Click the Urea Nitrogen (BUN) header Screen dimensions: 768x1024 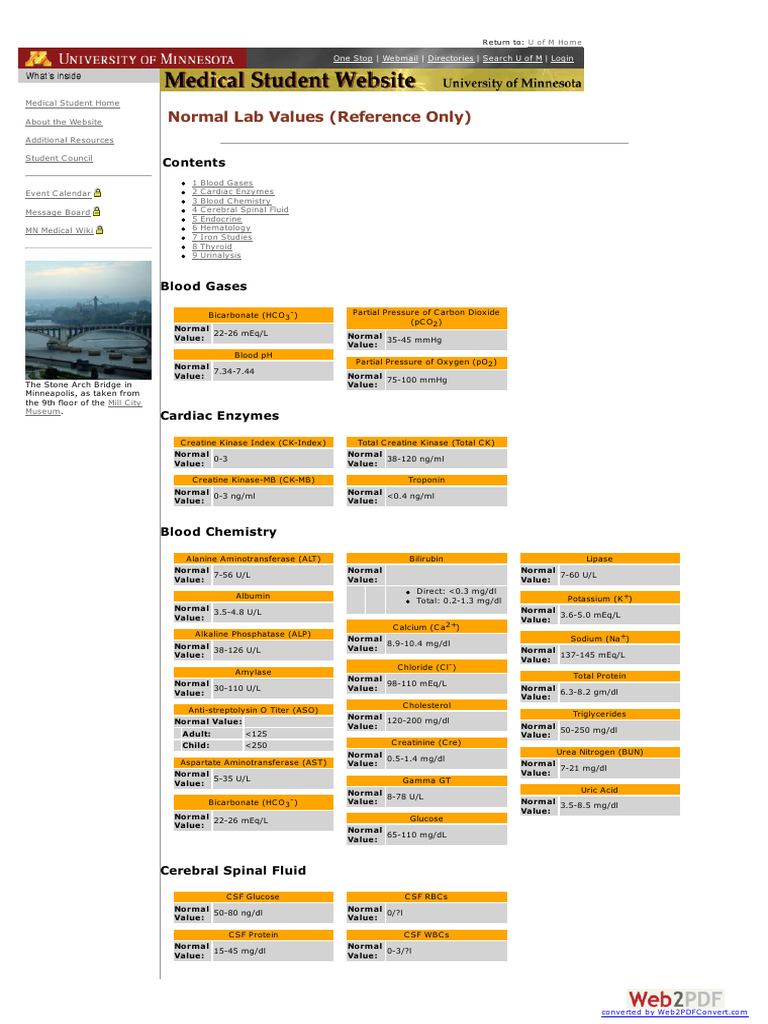coord(600,752)
